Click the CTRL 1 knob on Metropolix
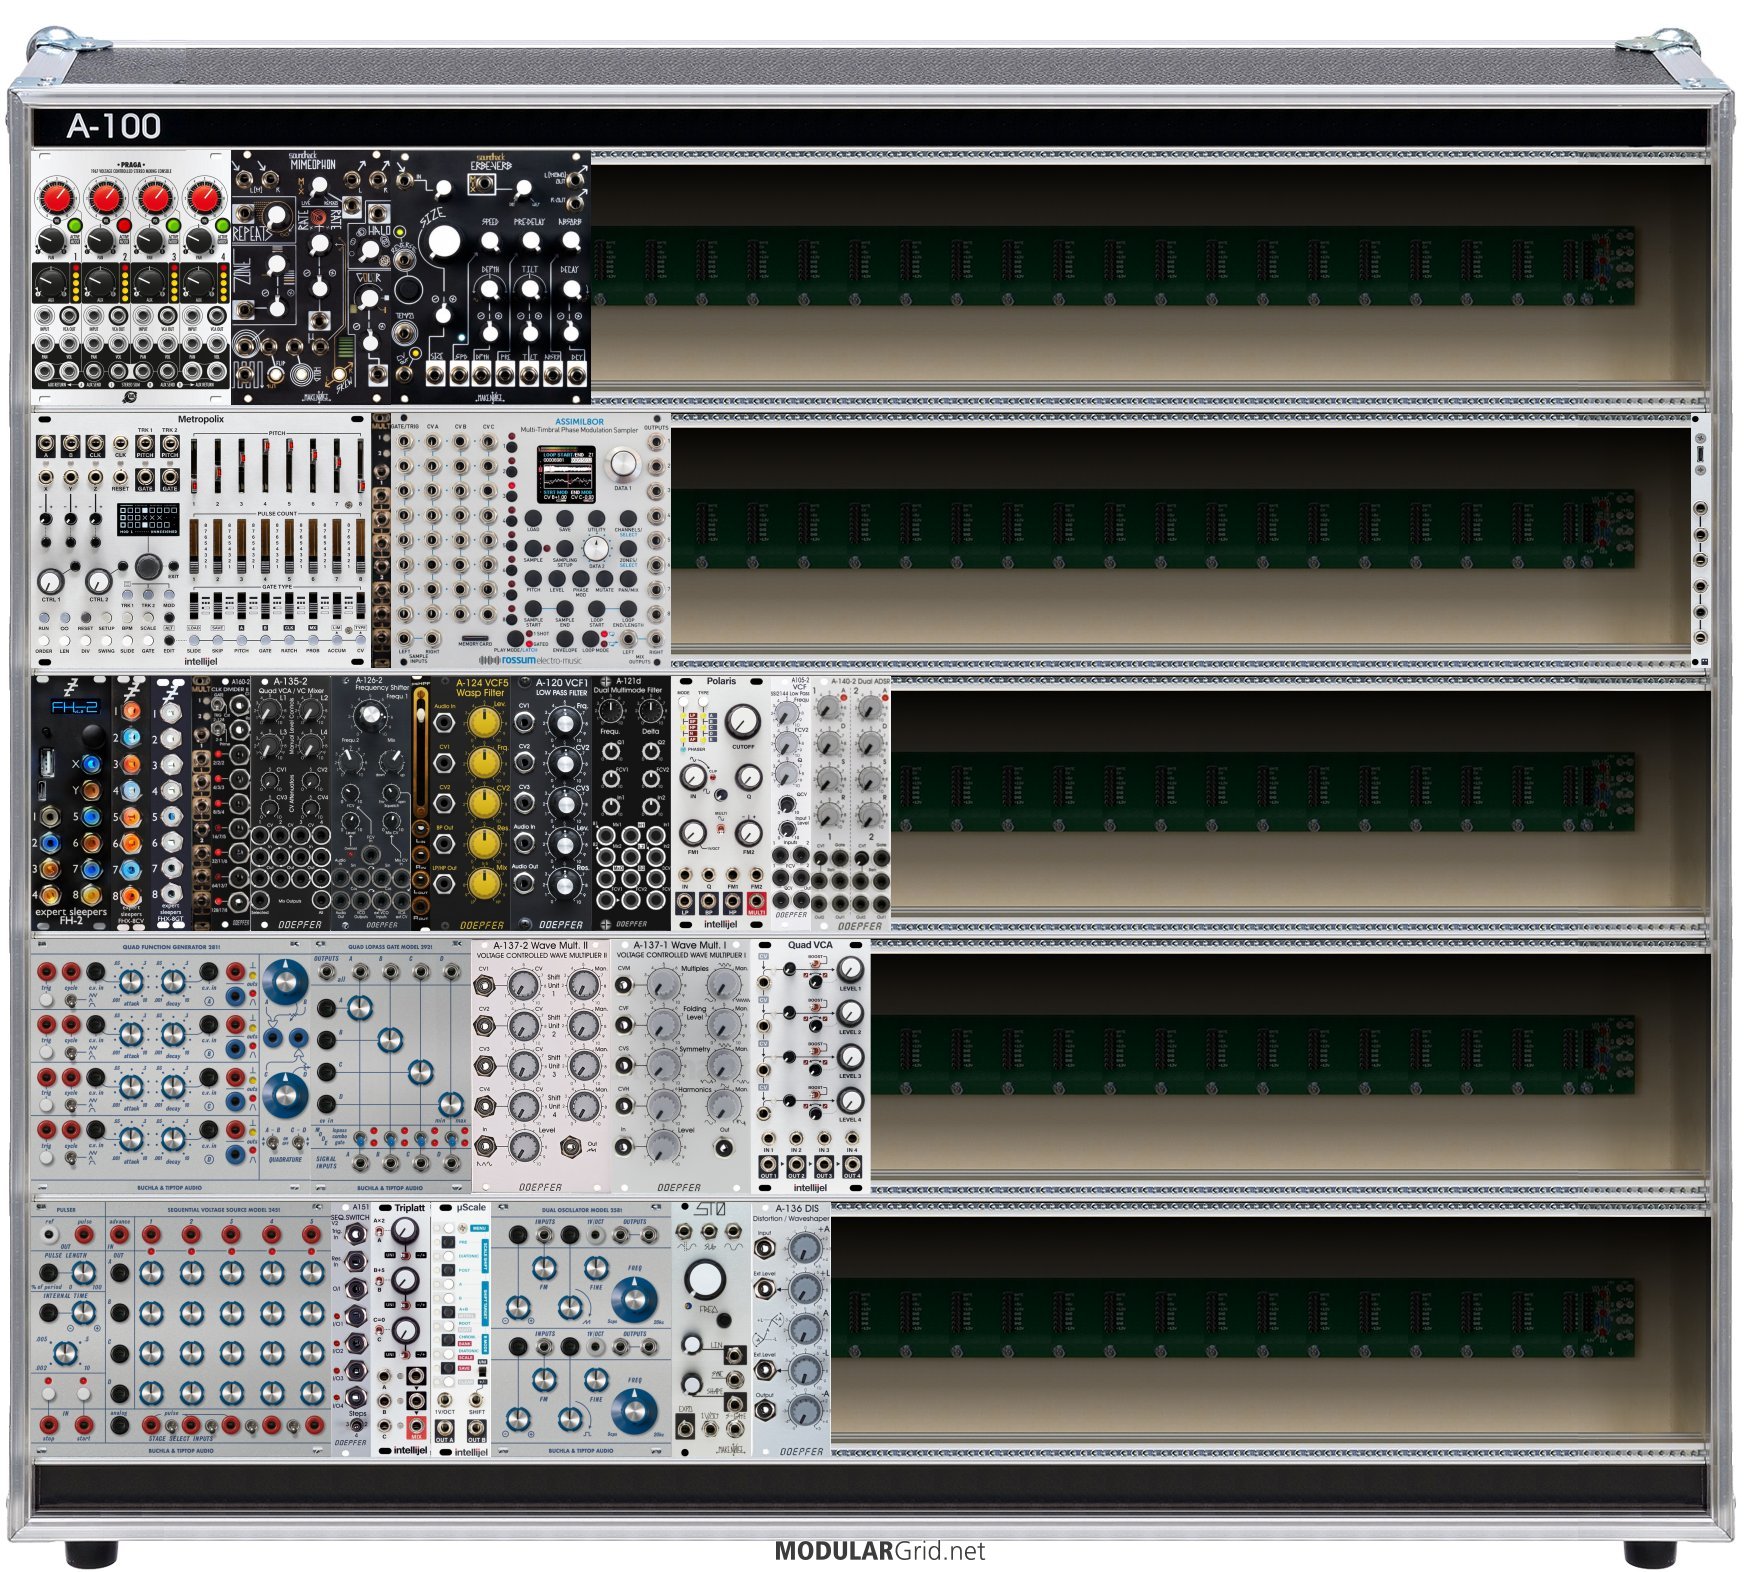 (50, 581)
